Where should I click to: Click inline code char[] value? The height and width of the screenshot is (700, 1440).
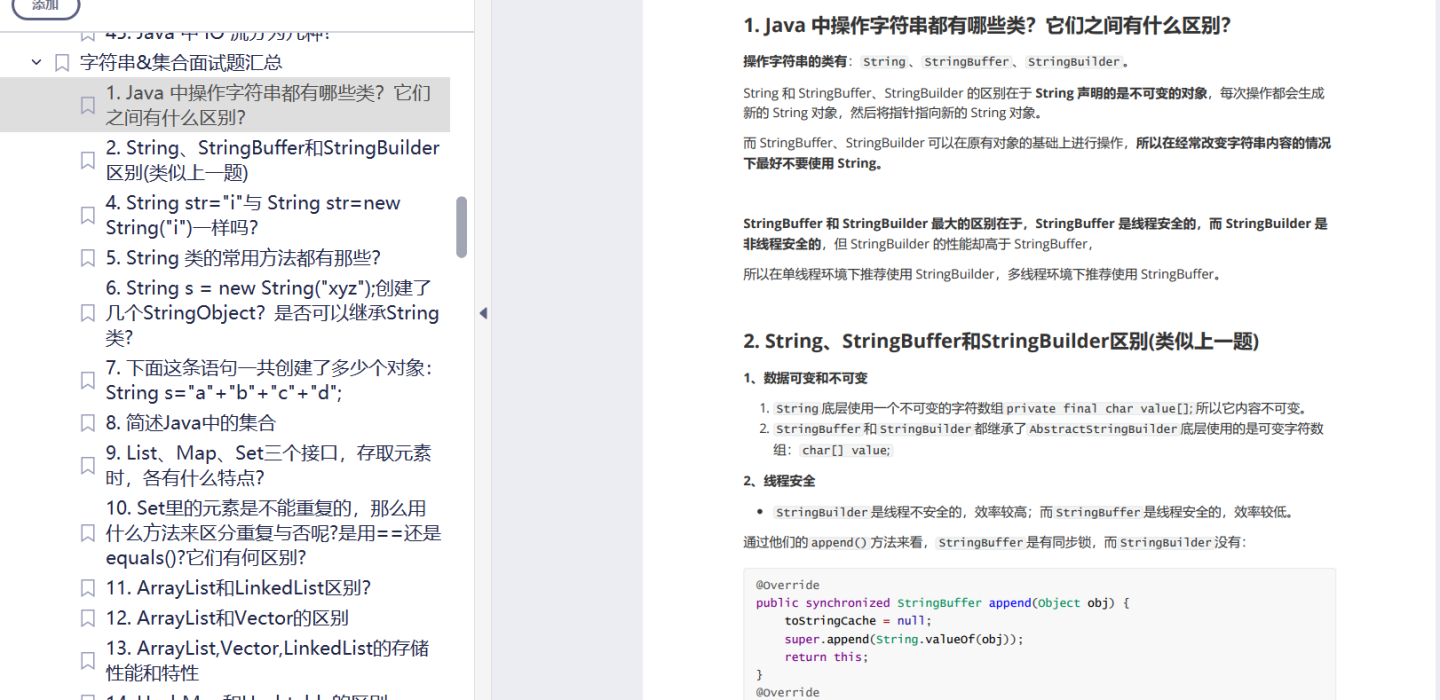pos(845,450)
